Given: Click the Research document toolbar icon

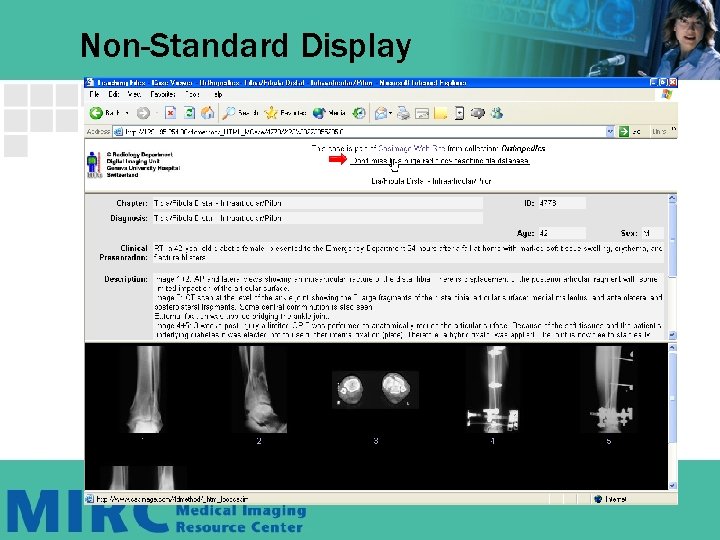Looking at the screenshot, I should (x=459, y=113).
